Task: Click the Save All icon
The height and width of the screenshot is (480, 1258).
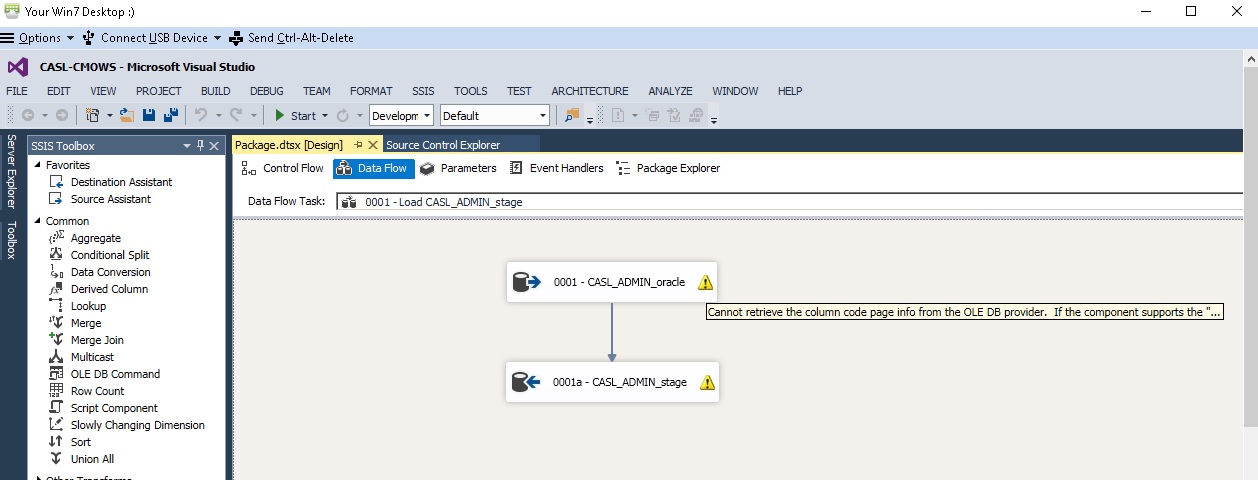Action: point(171,115)
